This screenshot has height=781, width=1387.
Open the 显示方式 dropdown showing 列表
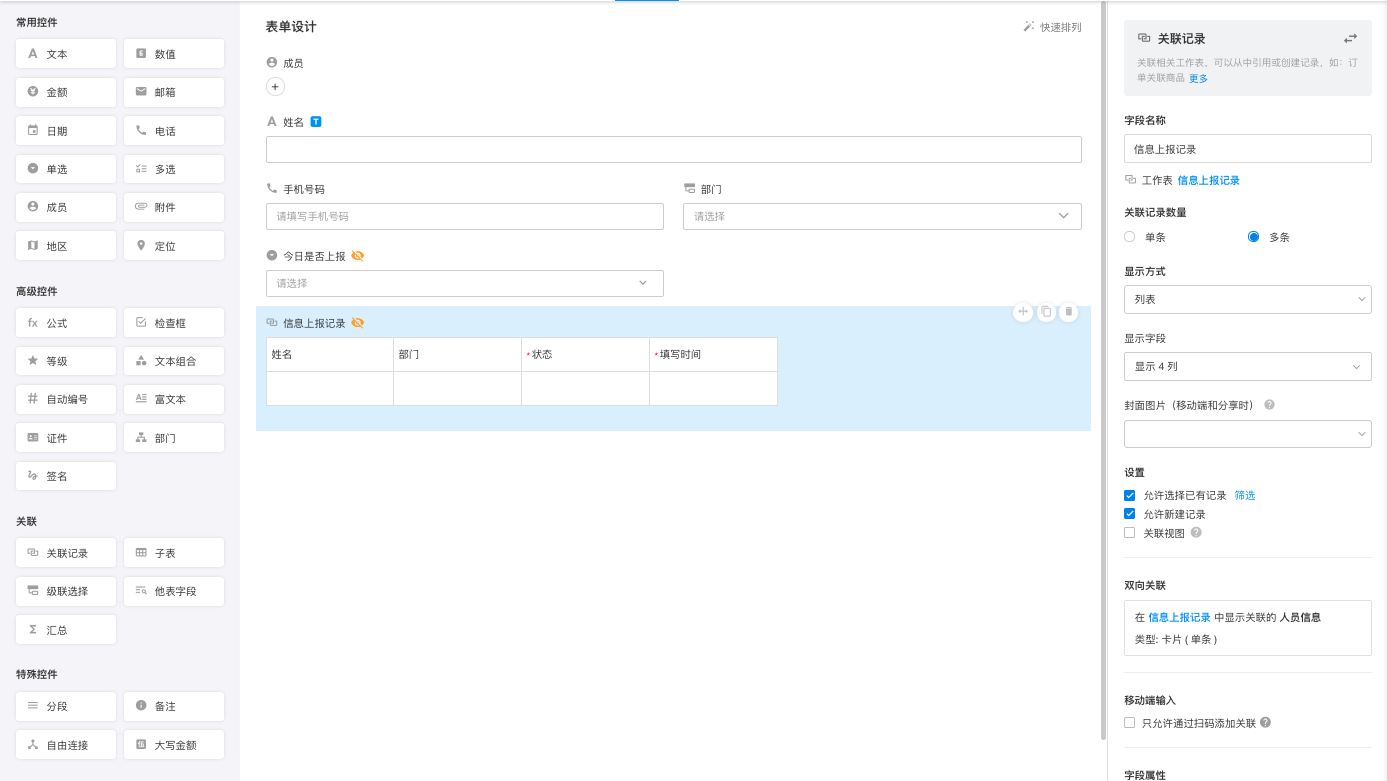click(1247, 299)
